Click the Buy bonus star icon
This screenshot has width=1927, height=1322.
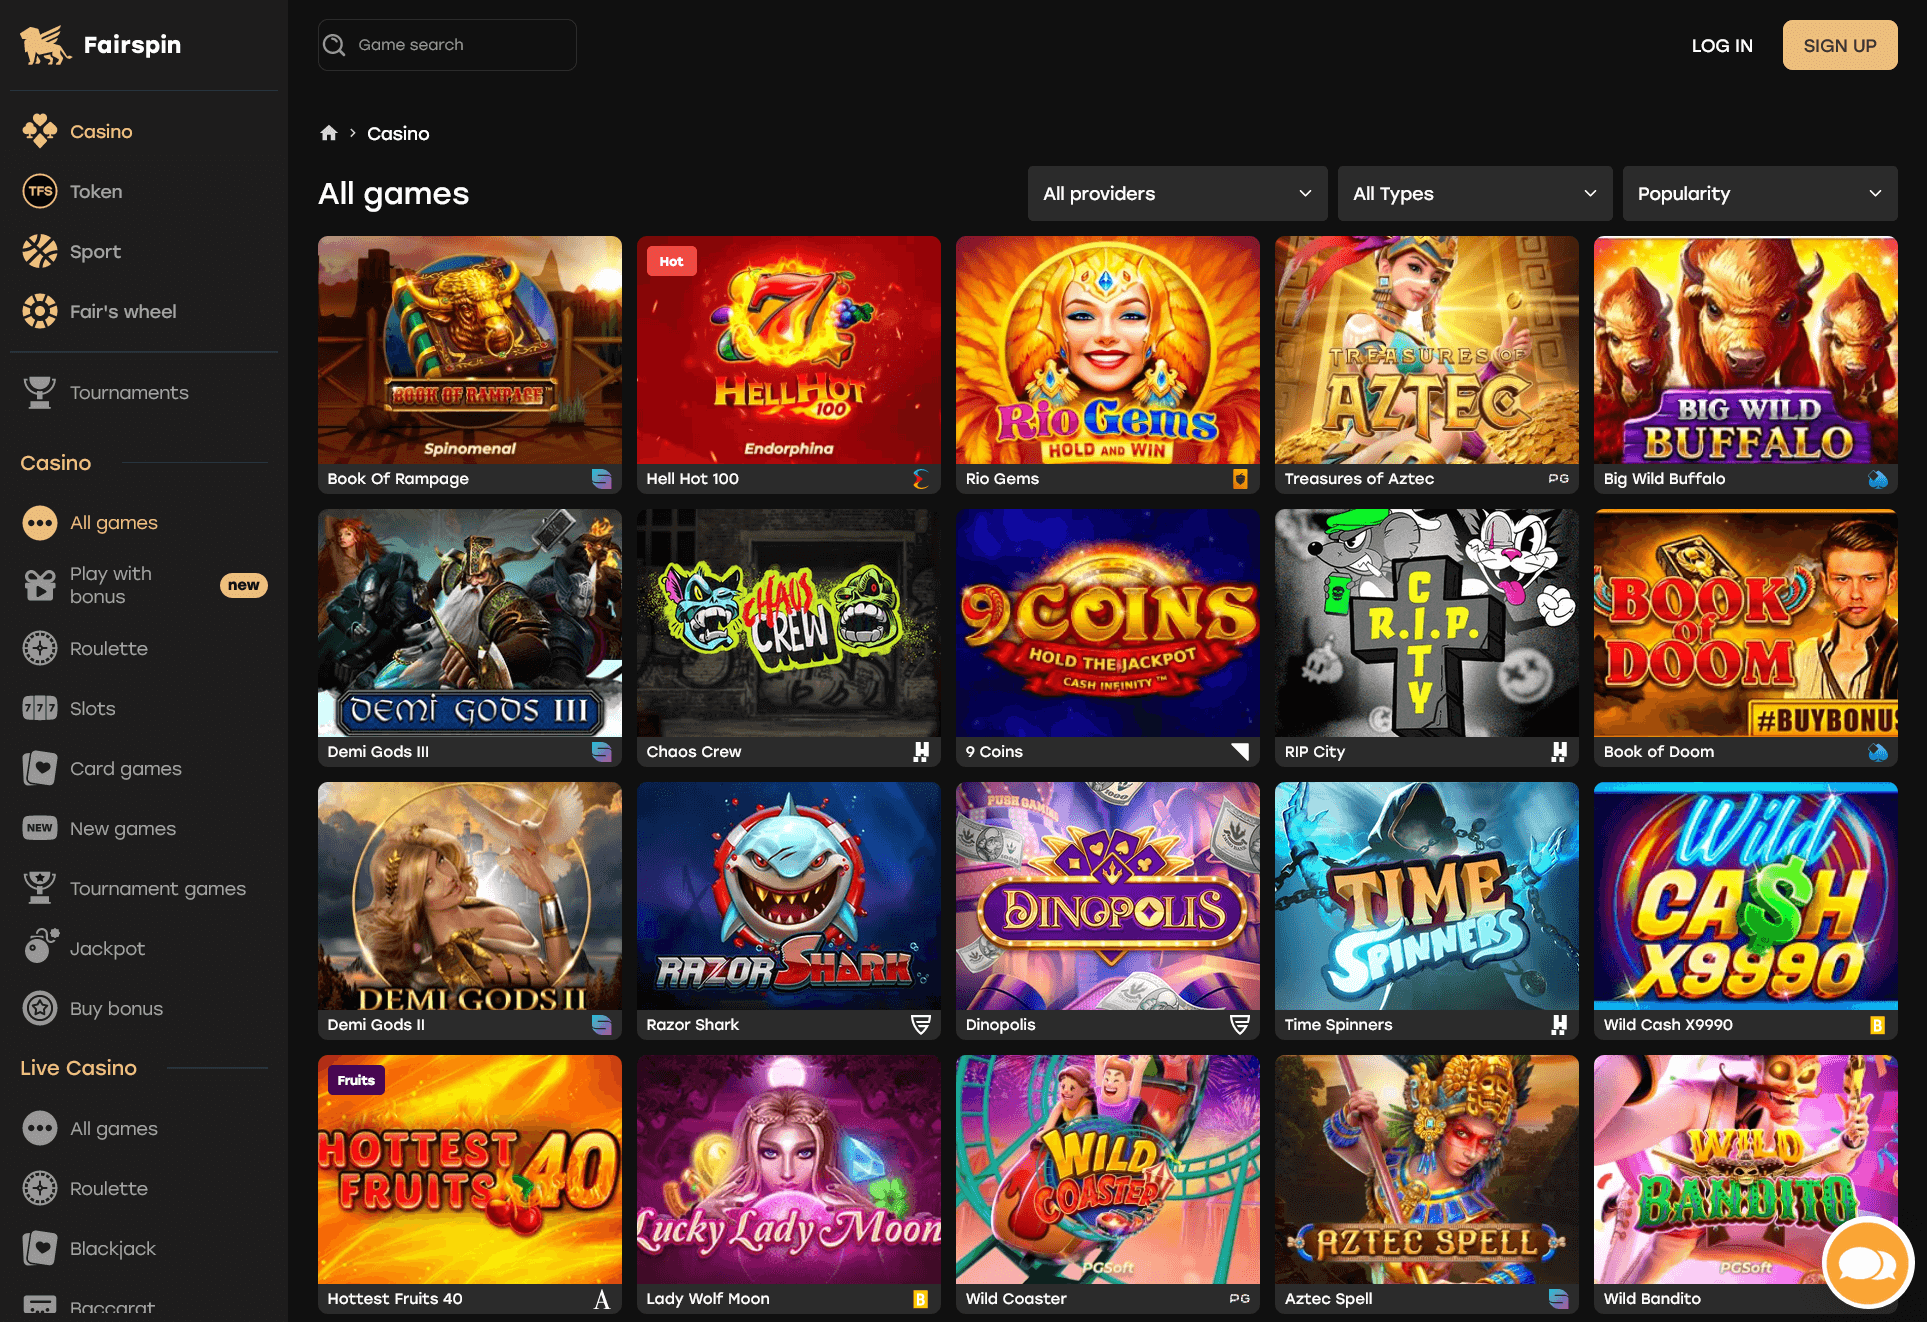pos(40,1008)
